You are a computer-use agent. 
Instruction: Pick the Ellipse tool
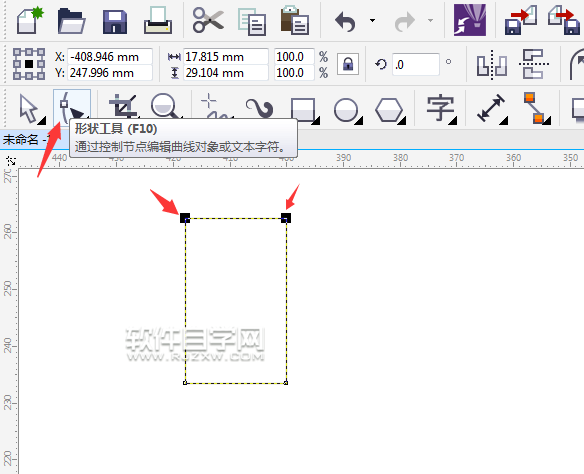click(x=346, y=110)
